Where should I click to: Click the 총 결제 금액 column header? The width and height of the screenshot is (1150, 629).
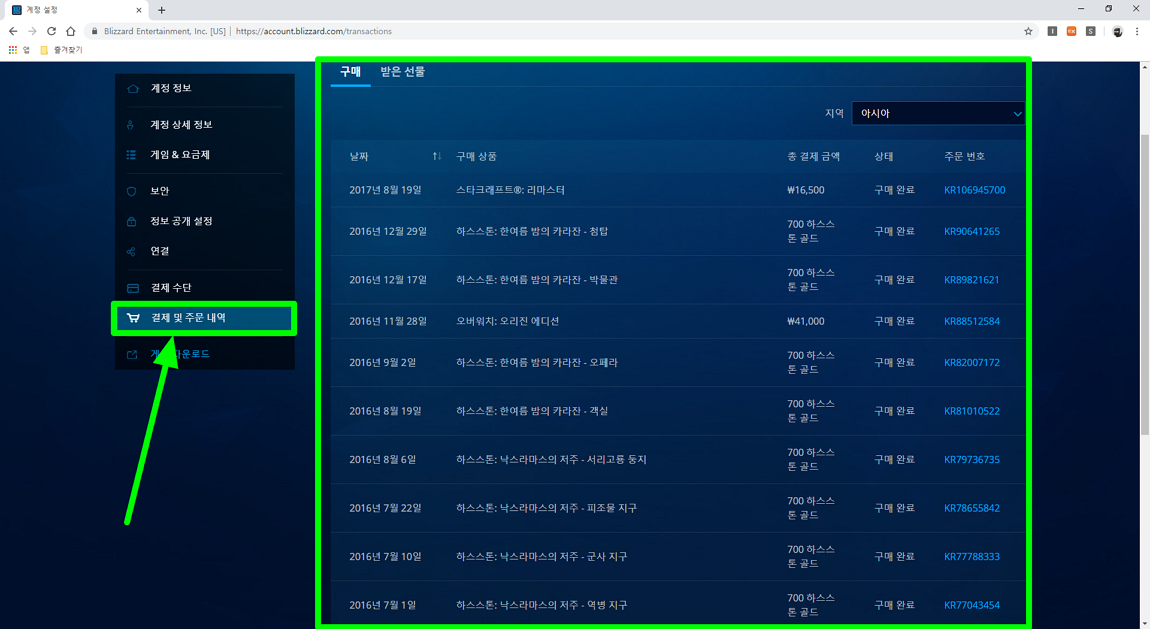tap(813, 156)
